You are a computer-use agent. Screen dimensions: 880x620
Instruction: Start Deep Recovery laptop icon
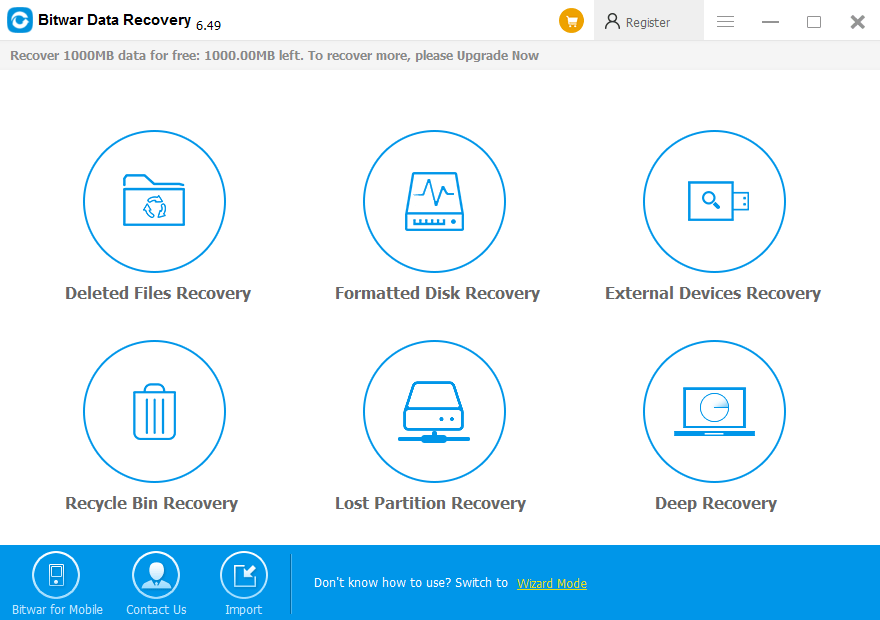[714, 411]
